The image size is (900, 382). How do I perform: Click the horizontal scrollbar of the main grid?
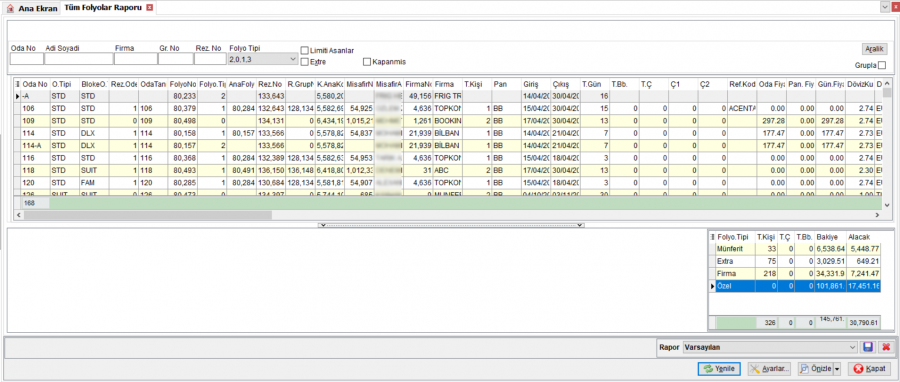coord(148,215)
